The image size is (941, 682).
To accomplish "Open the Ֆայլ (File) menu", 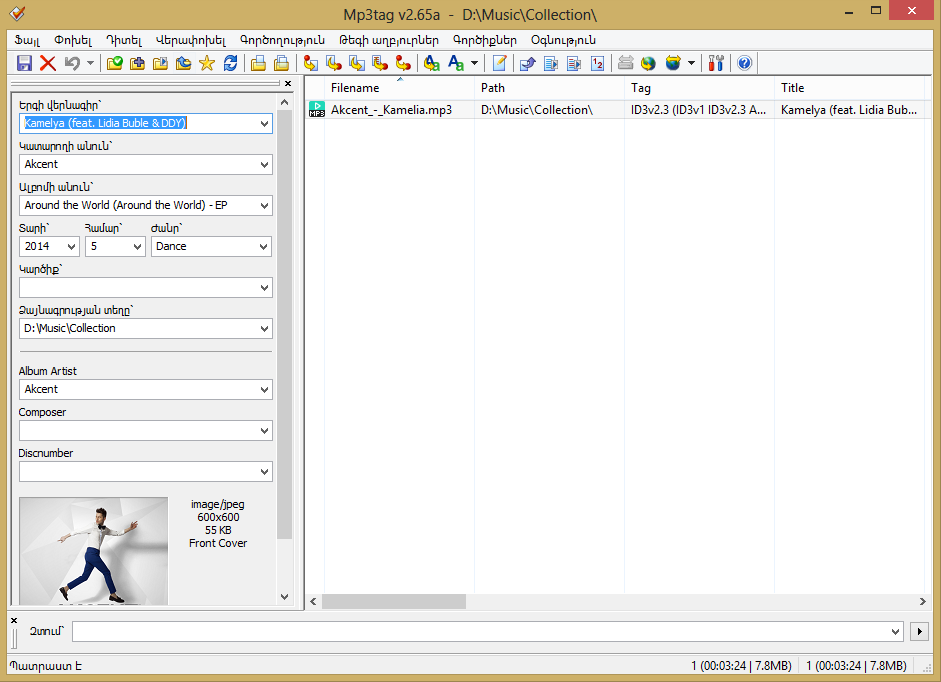I will 27,40.
